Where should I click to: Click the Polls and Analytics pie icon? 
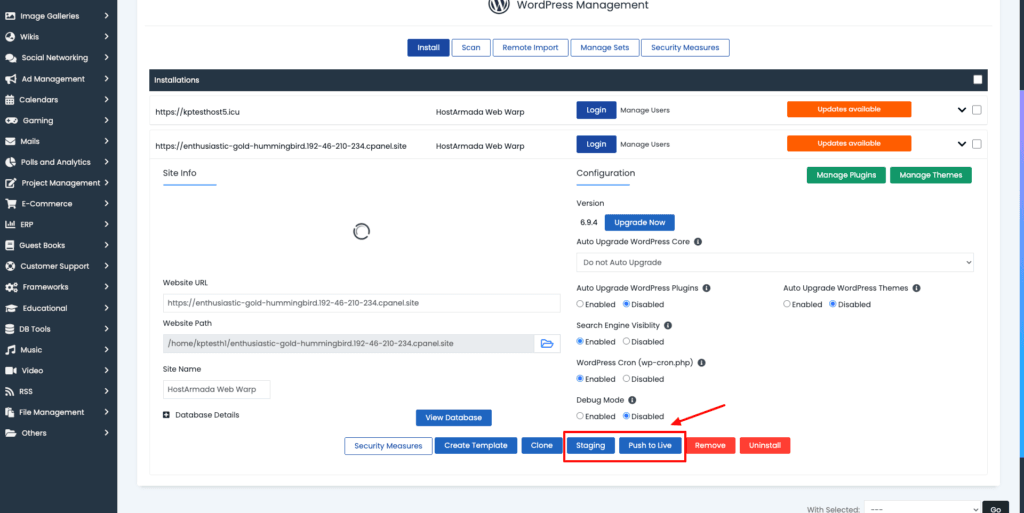pyautogui.click(x=10, y=162)
